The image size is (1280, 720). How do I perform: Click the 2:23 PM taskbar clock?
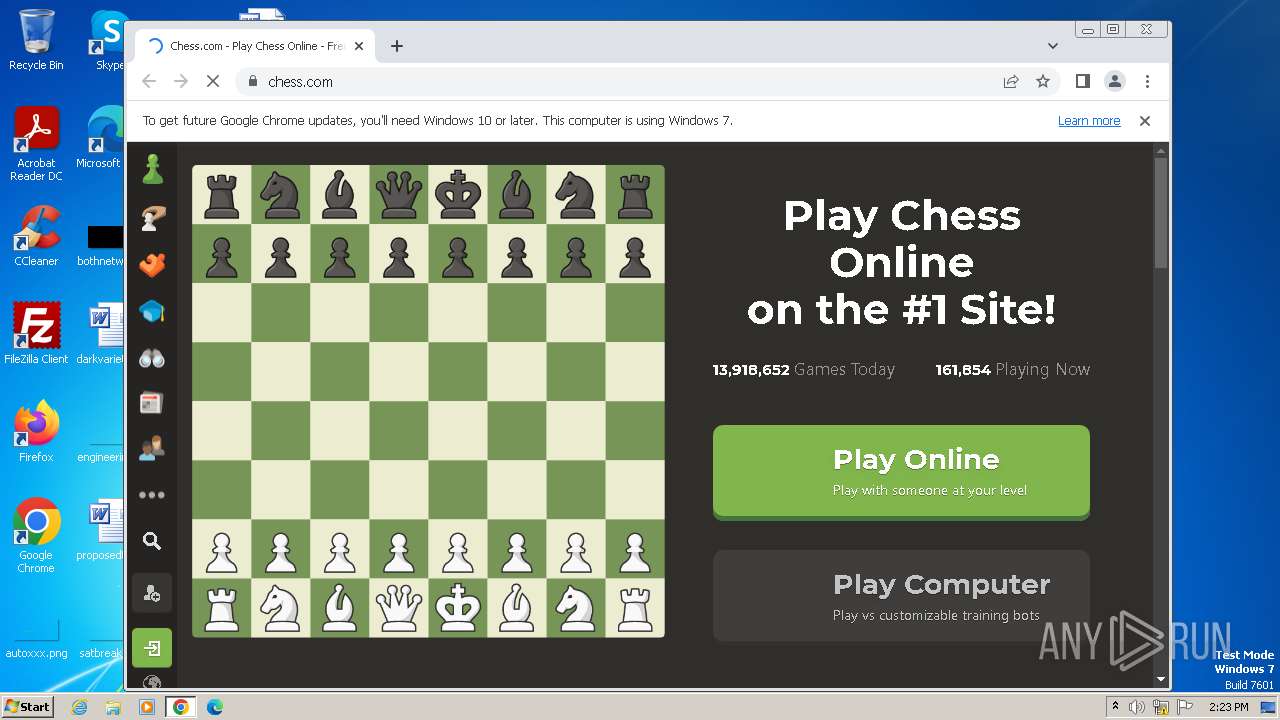coord(1228,707)
